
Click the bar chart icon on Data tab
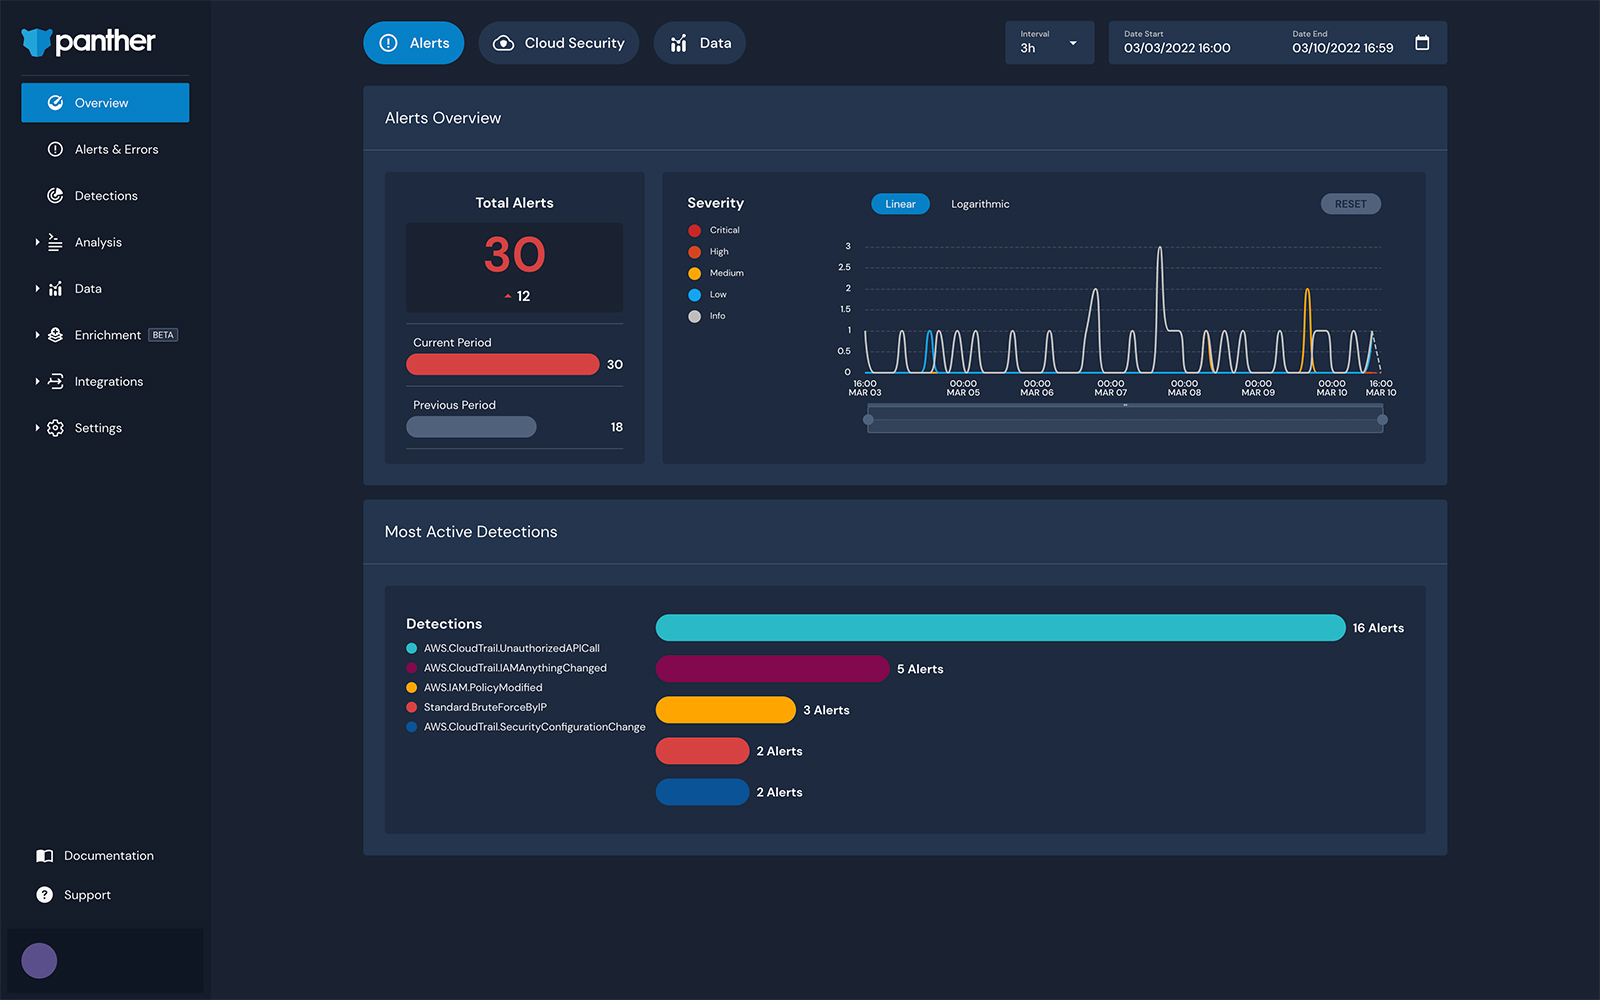coord(679,43)
